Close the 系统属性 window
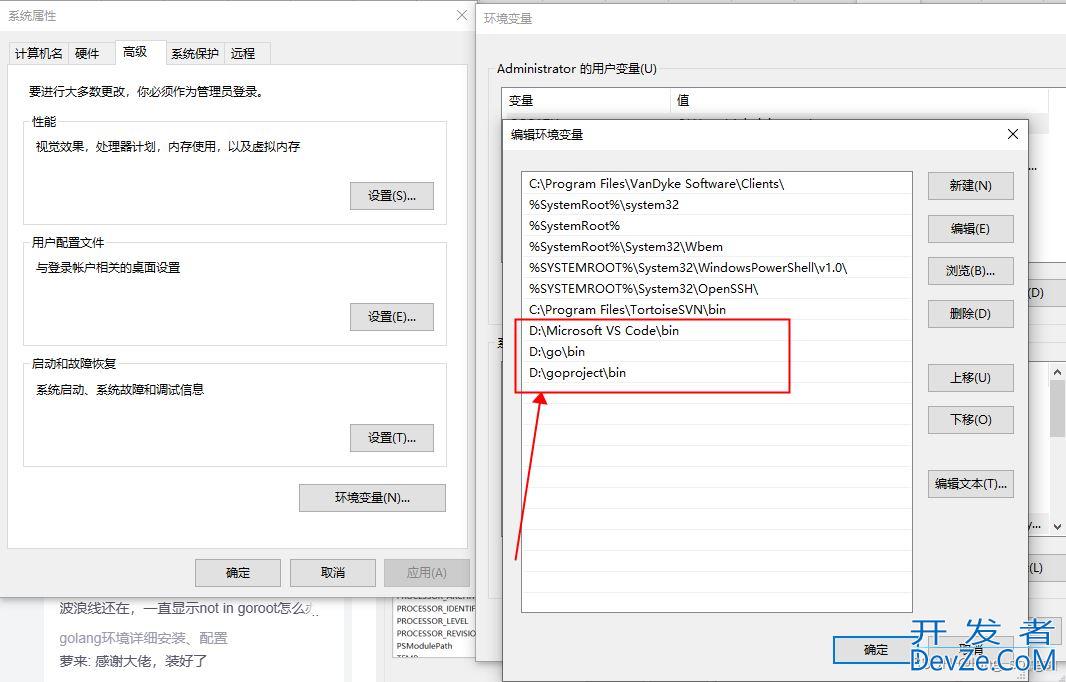Screen dimensions: 1066x682 (462, 15)
